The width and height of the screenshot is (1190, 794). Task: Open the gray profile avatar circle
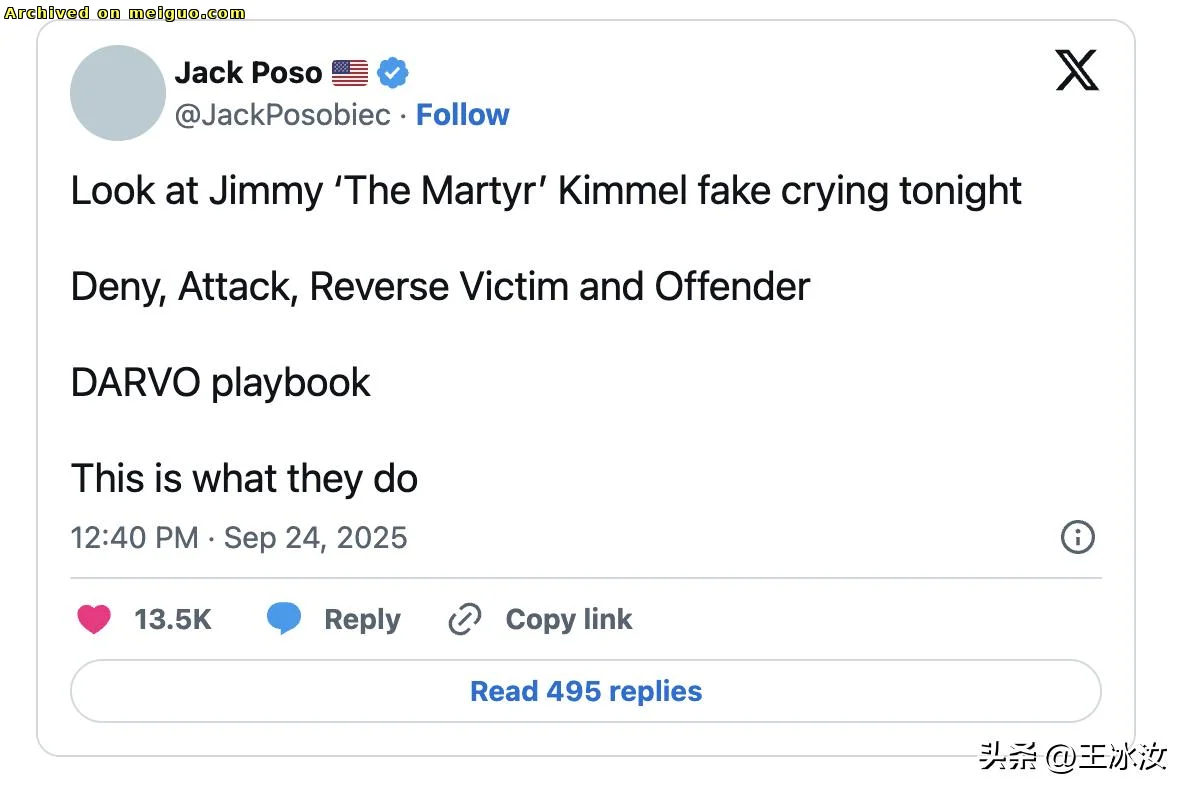pos(118,93)
